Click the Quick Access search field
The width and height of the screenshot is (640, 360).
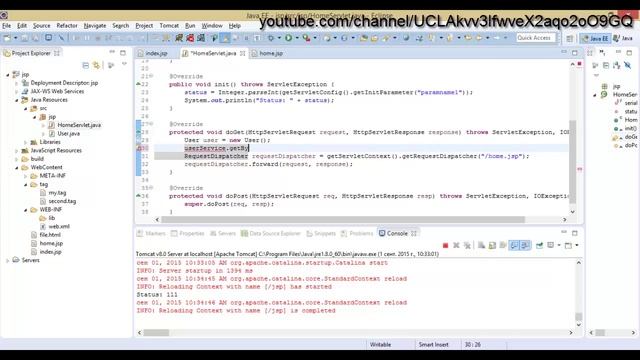coord(536,38)
